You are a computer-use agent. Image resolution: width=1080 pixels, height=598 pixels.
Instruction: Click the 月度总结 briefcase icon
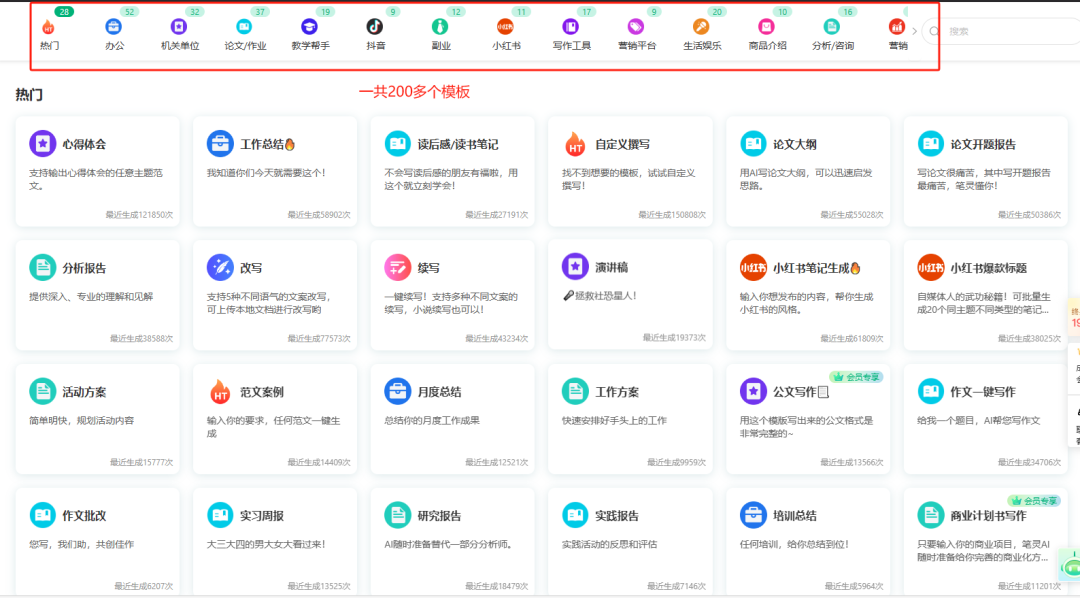click(x=397, y=391)
